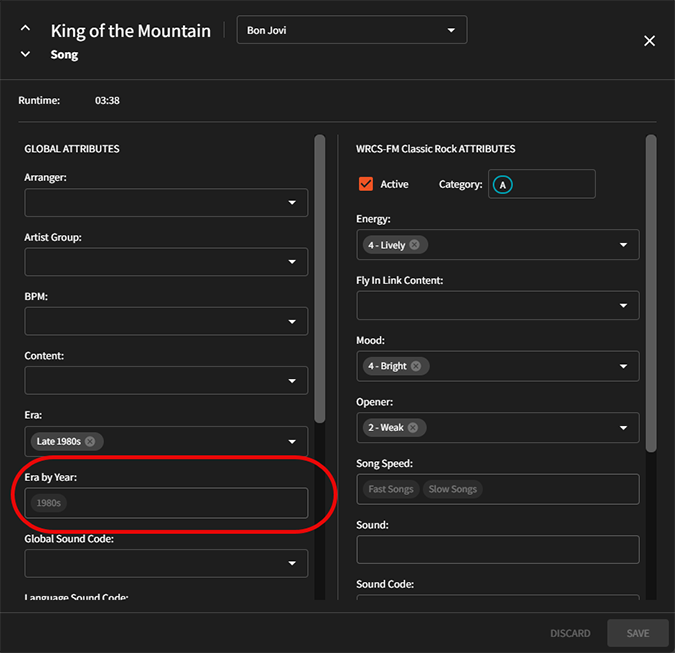The image size is (675, 653).
Task: Expand the Fly In Link Content dropdown
Action: click(498, 305)
